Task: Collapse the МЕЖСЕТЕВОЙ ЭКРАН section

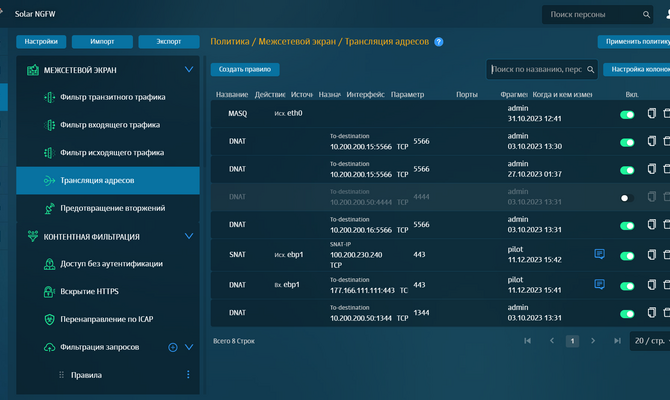Action: pos(189,70)
